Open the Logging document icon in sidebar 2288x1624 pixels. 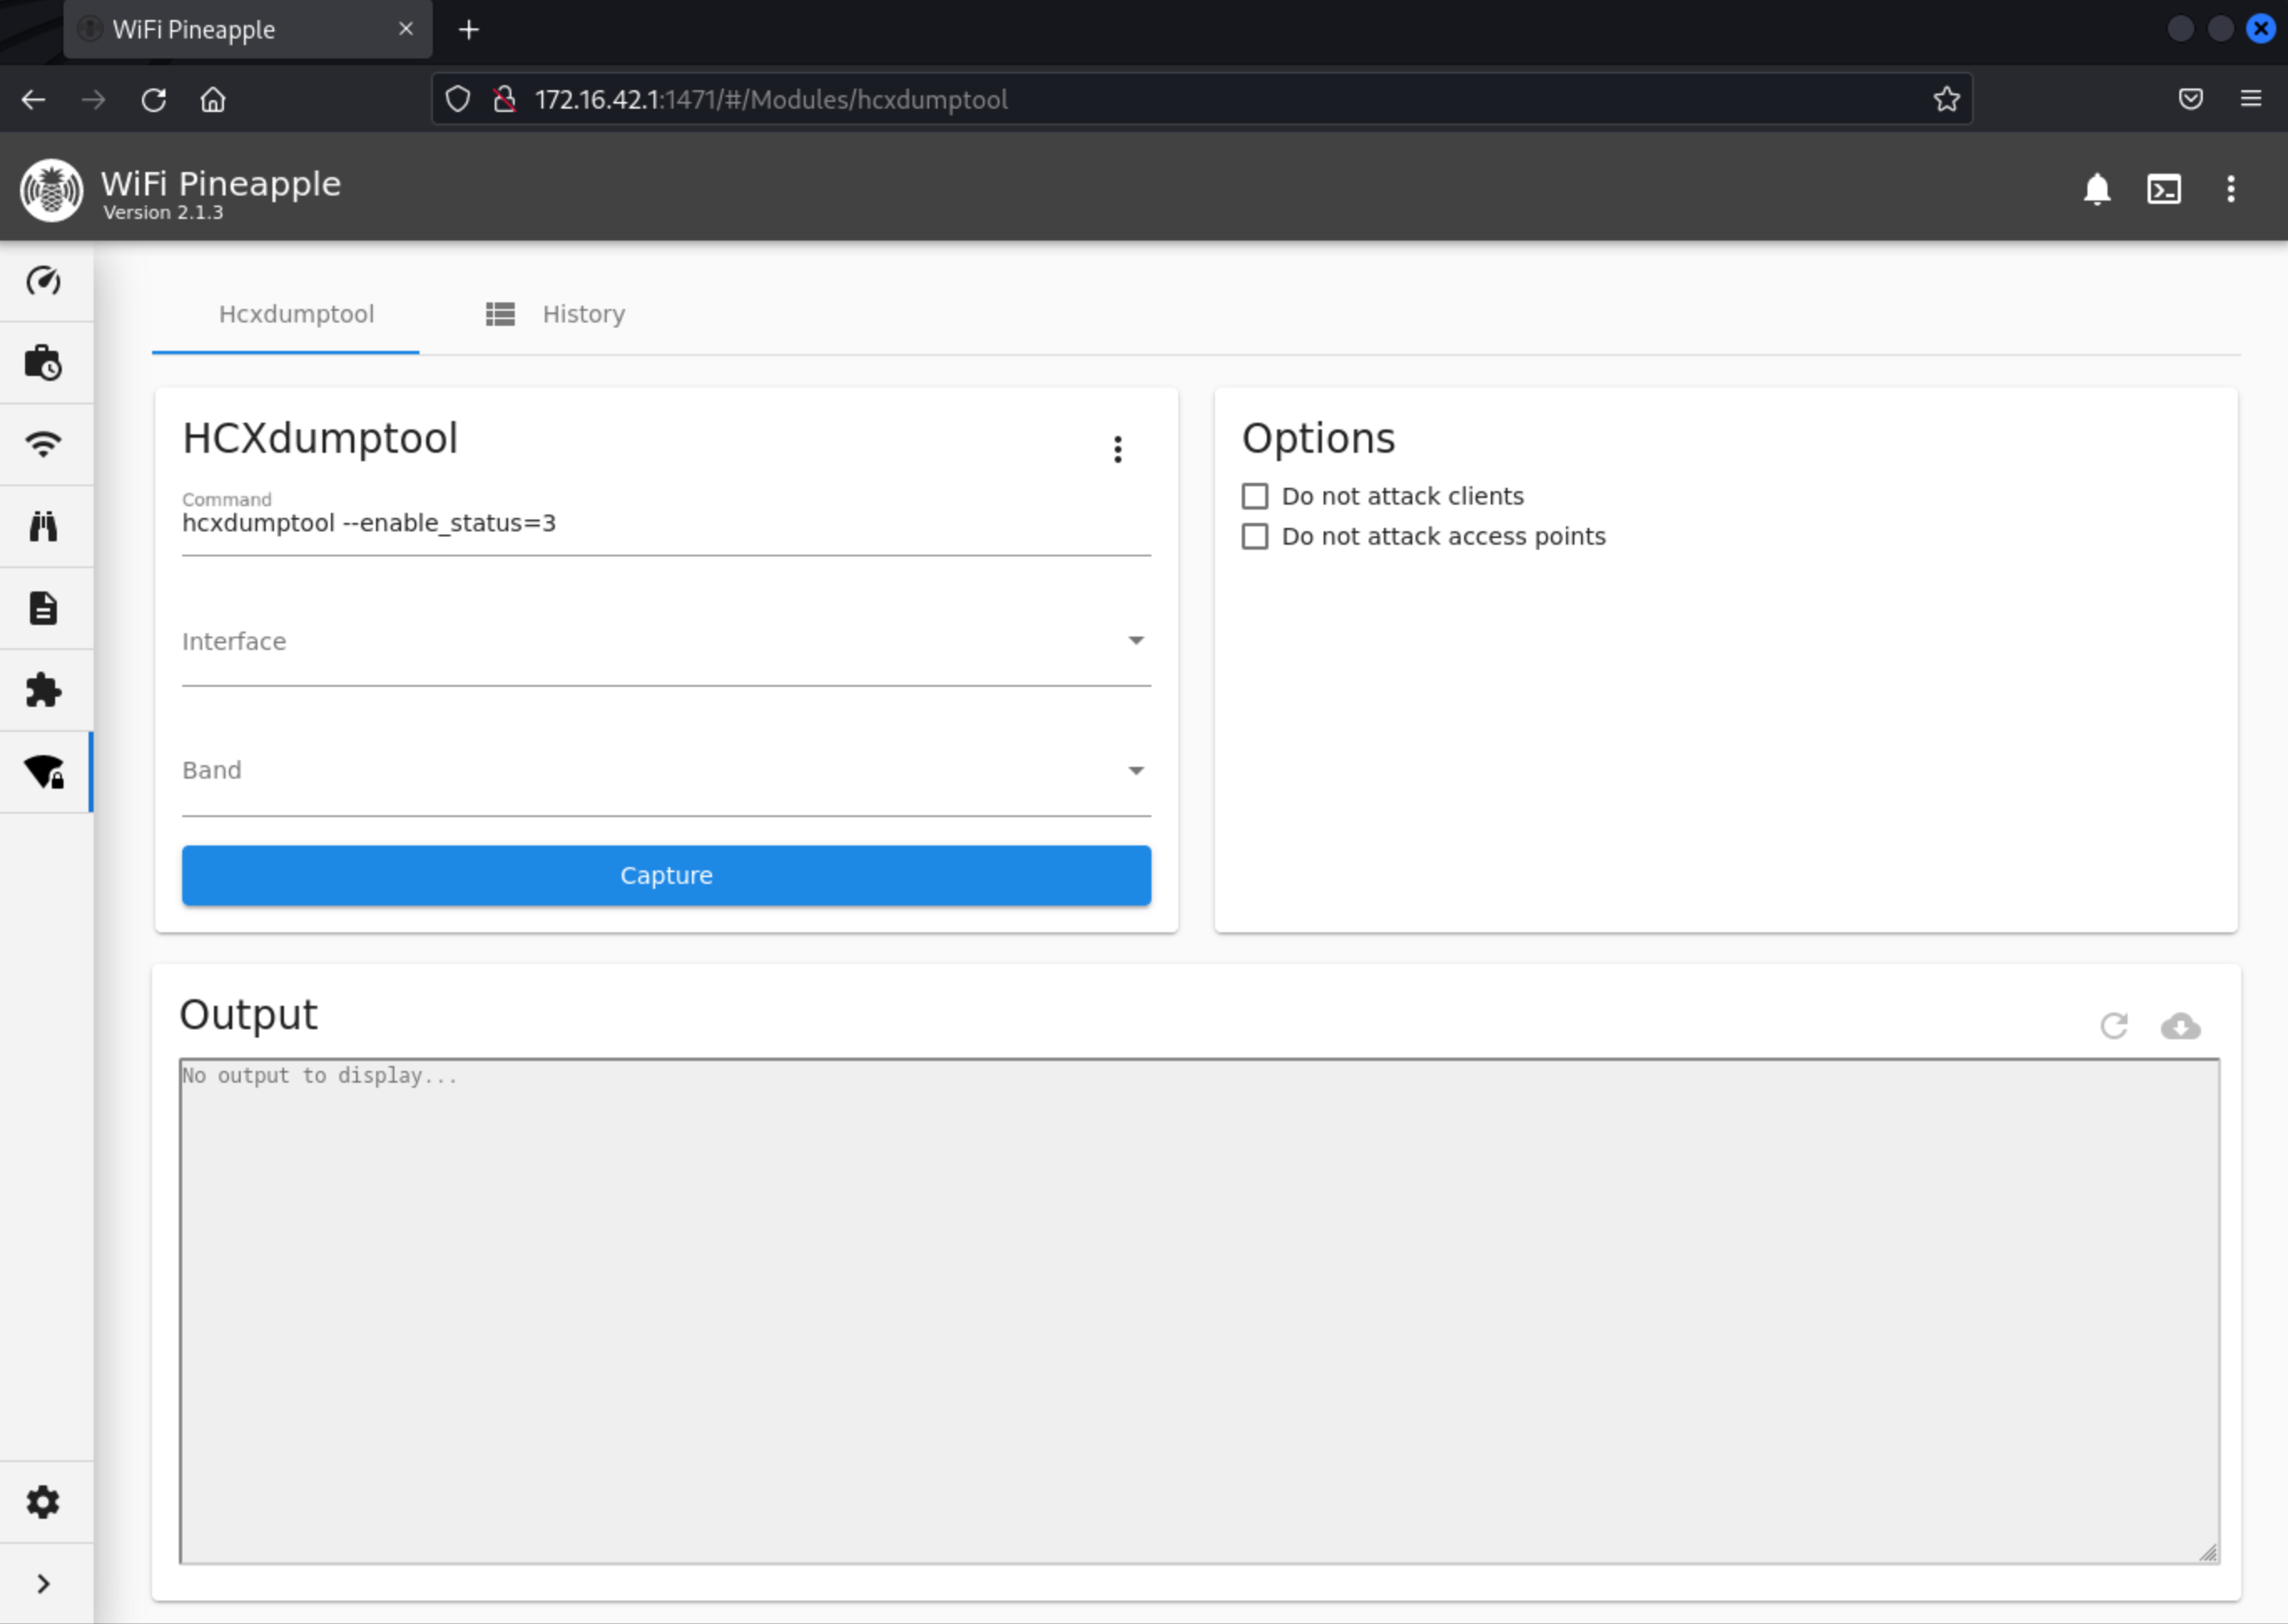click(43, 608)
